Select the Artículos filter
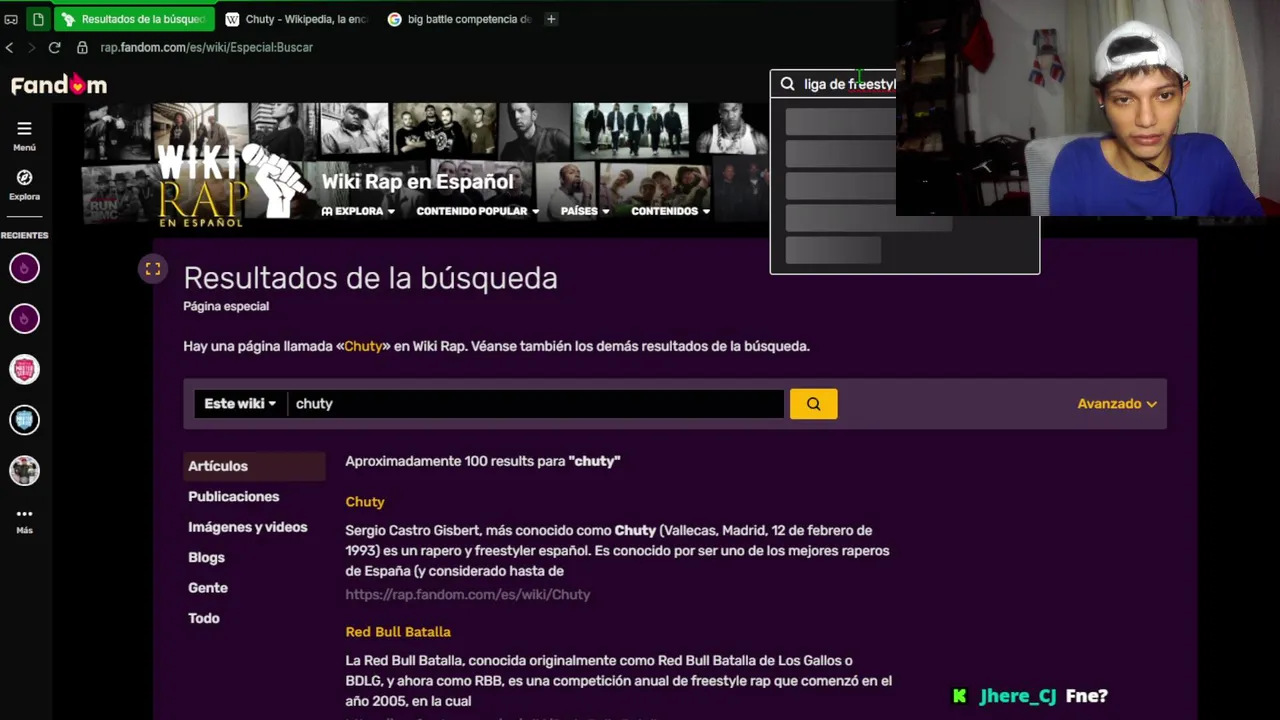This screenshot has width=1280, height=720. pos(255,466)
